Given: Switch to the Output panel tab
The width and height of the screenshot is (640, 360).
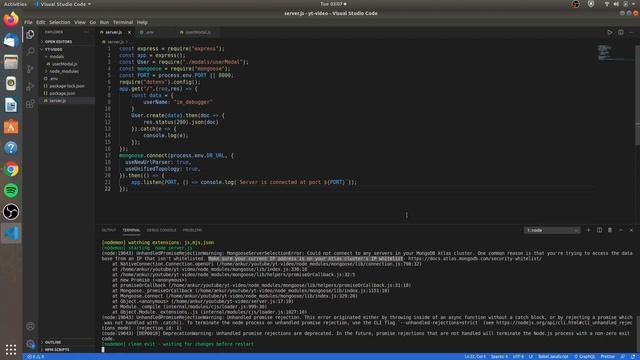Looking at the screenshot, I should [x=109, y=230].
